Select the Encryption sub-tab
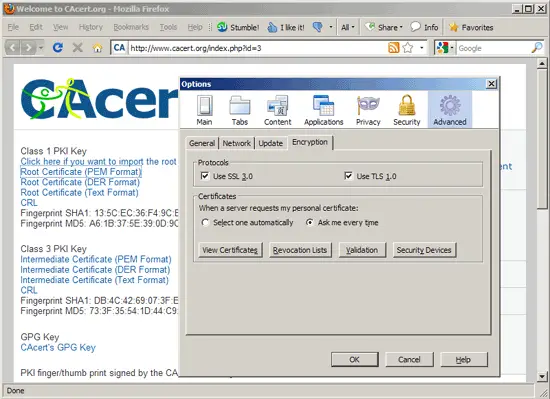Viewport: 550px width, 399px height. (310, 142)
